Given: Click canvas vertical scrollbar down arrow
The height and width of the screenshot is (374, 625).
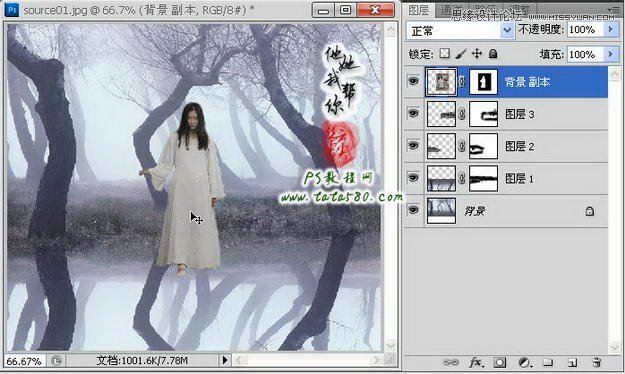Looking at the screenshot, I should pos(391,345).
